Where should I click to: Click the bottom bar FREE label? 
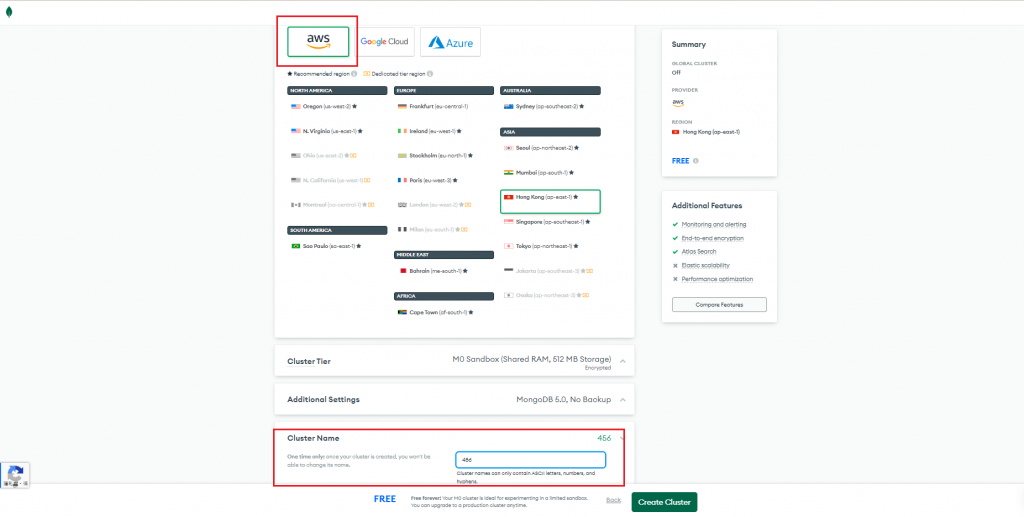click(x=385, y=499)
